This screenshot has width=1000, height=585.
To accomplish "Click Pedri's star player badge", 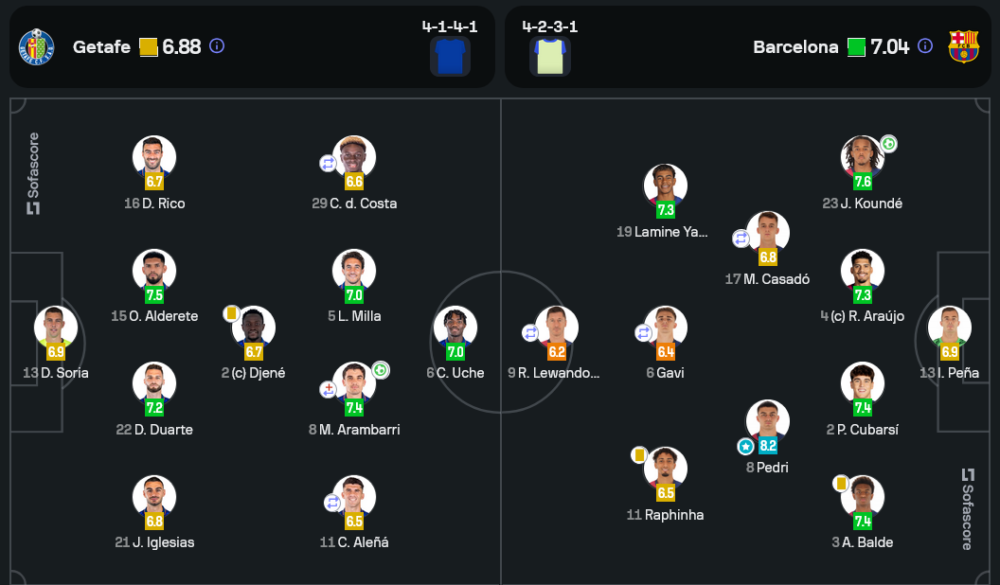I will click(x=745, y=446).
